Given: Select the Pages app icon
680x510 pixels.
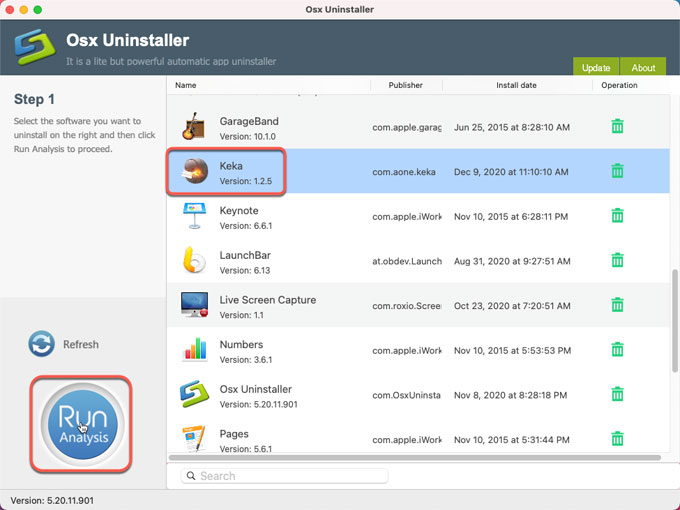Looking at the screenshot, I should click(x=193, y=438).
